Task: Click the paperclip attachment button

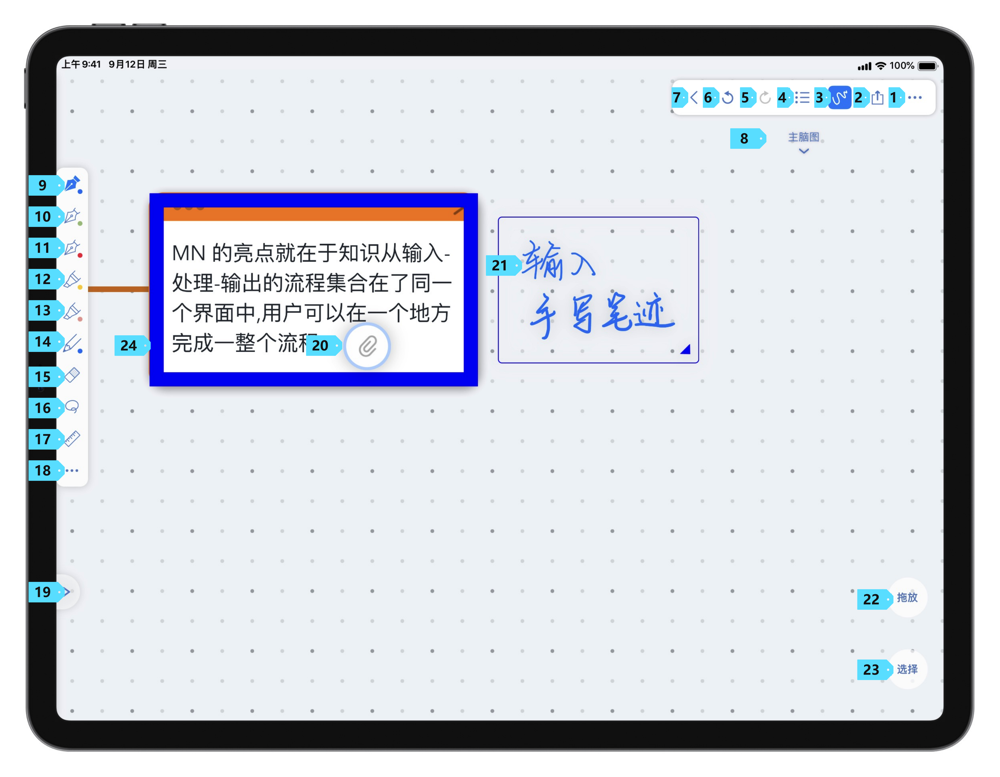Action: [367, 346]
